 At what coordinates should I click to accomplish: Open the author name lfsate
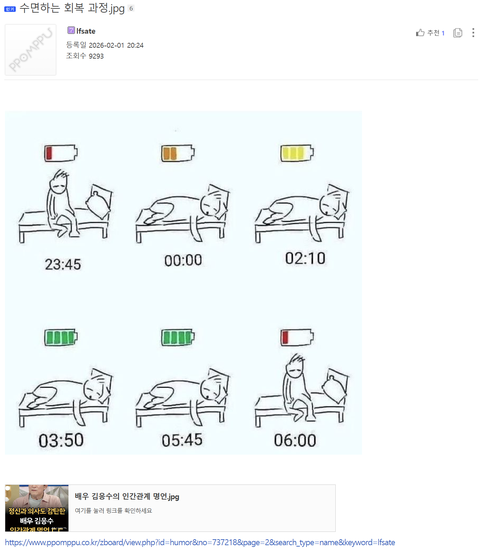click(86, 31)
